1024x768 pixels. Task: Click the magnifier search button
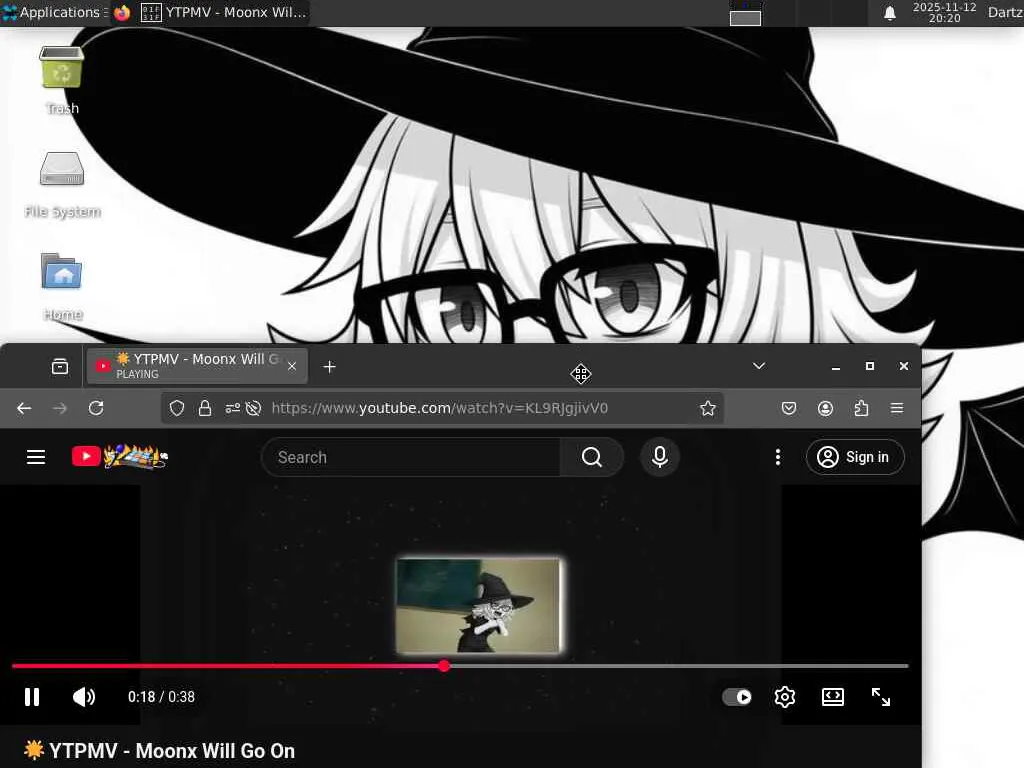(592, 457)
